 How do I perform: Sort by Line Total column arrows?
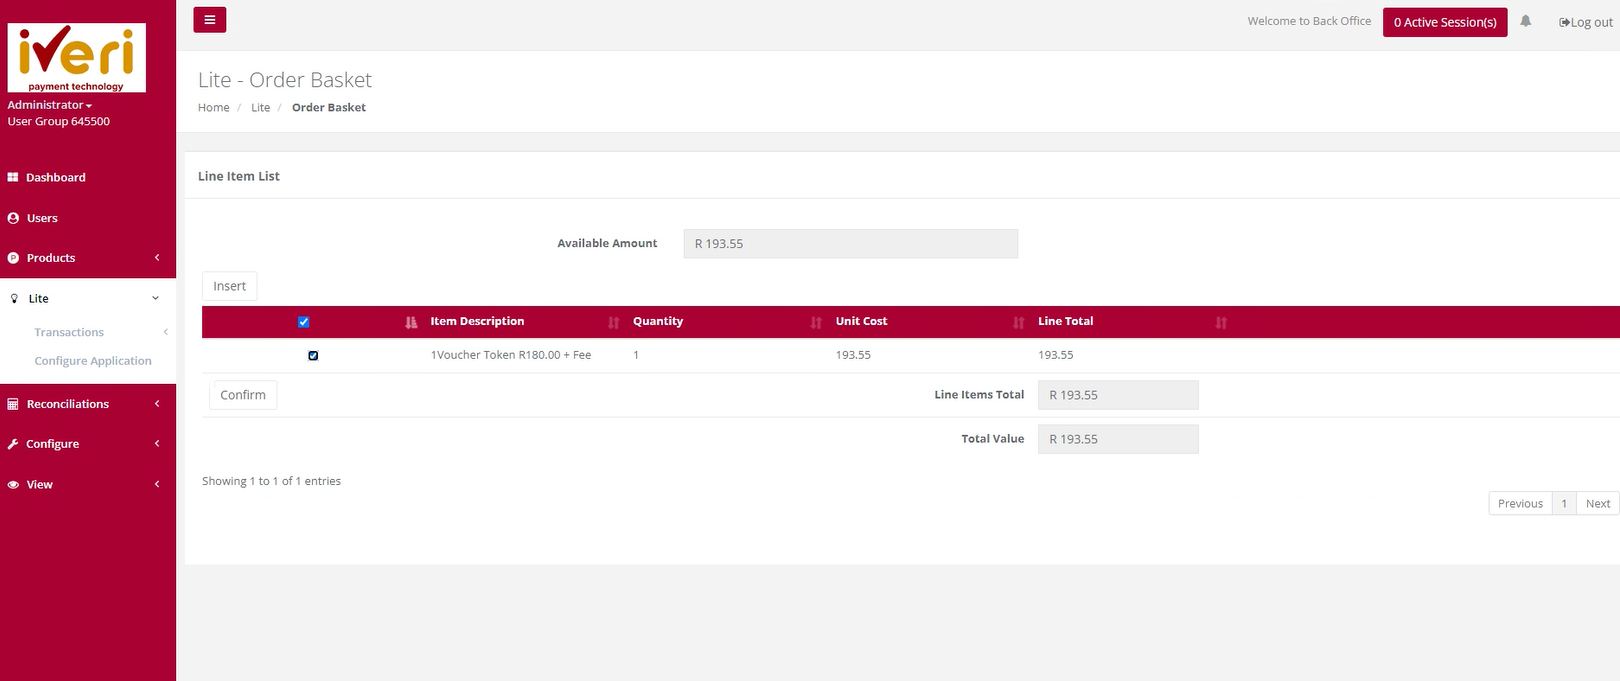[x=1221, y=322]
